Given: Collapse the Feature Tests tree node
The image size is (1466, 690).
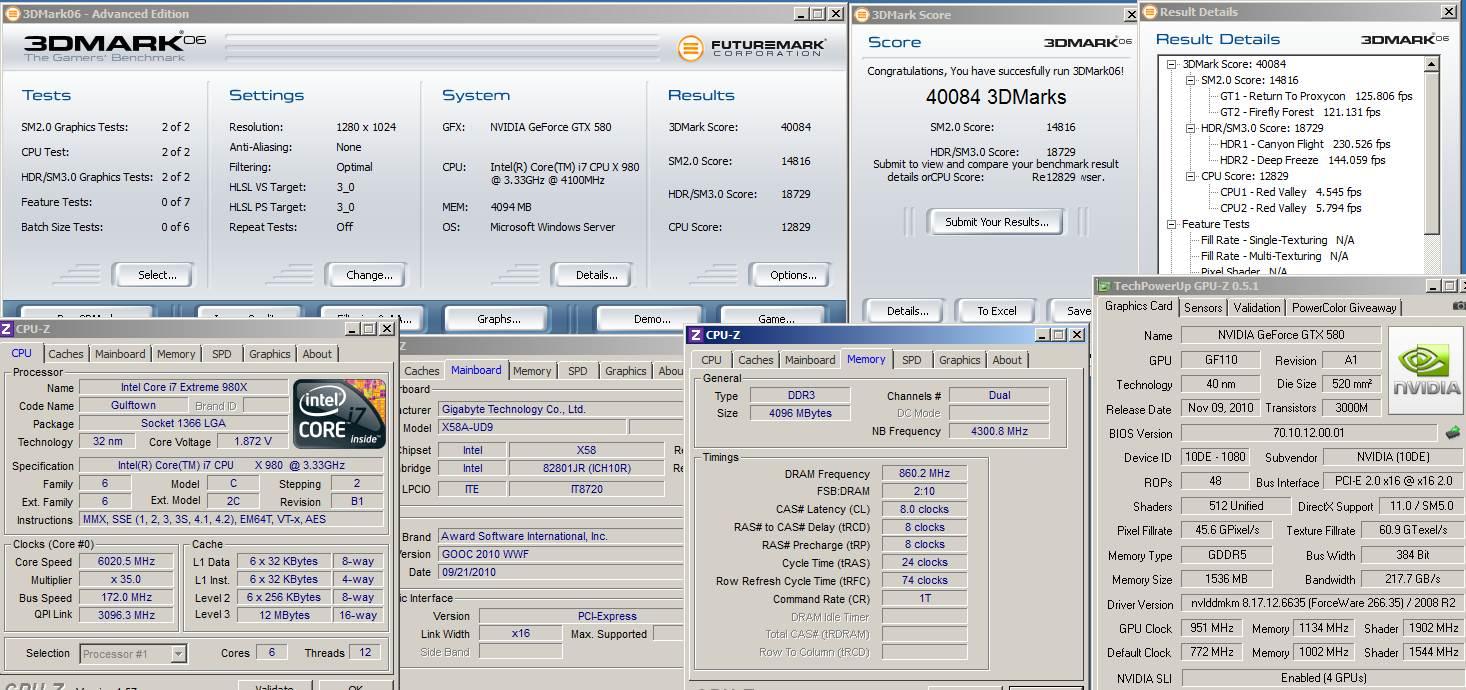Looking at the screenshot, I should (1172, 224).
